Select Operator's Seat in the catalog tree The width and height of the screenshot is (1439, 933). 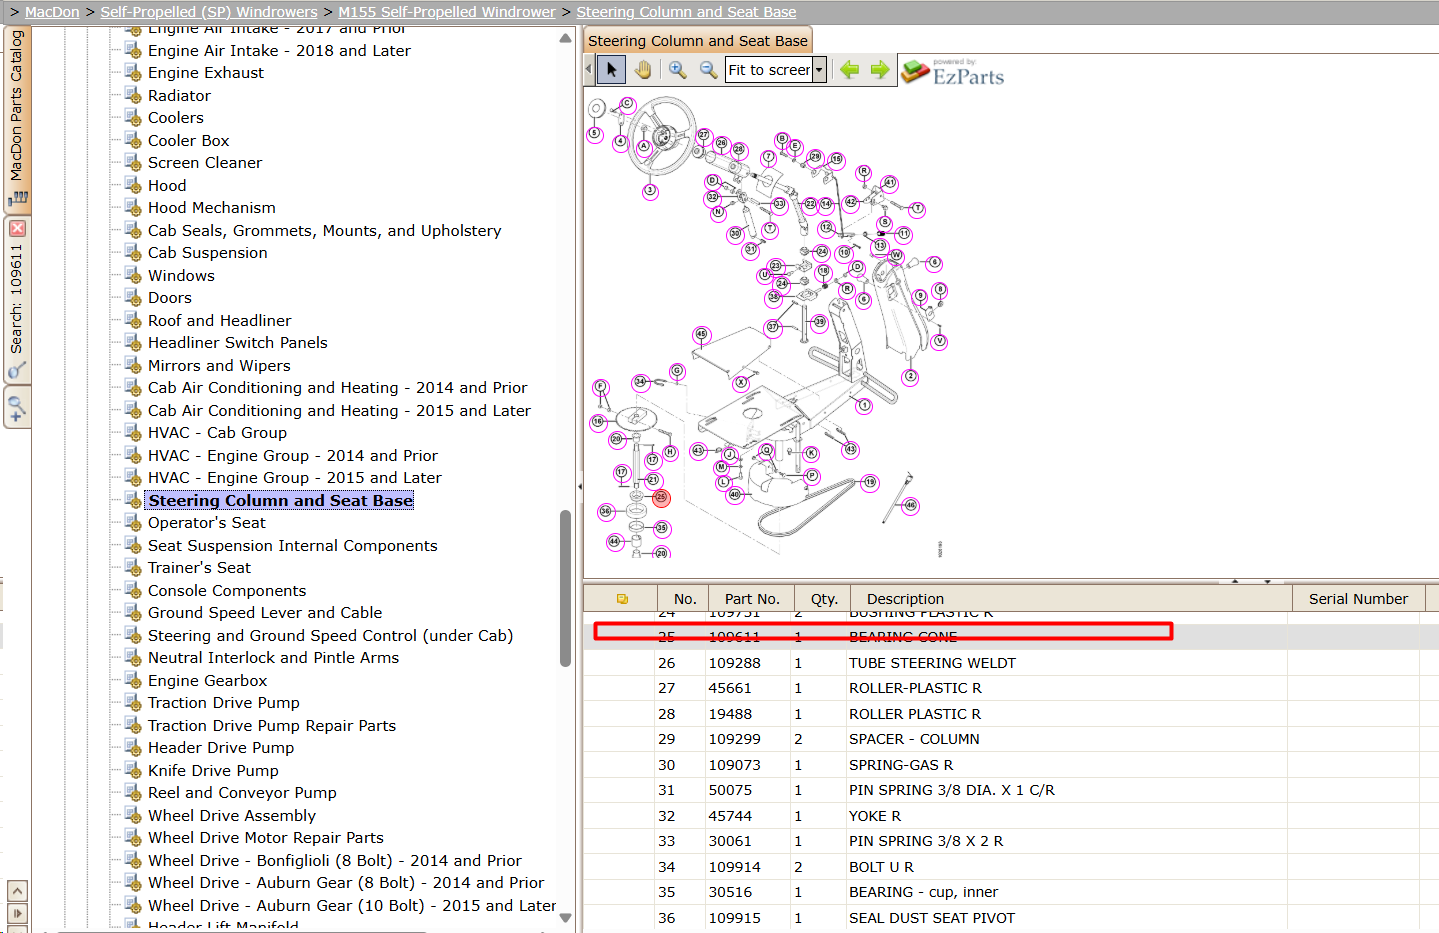tap(207, 523)
